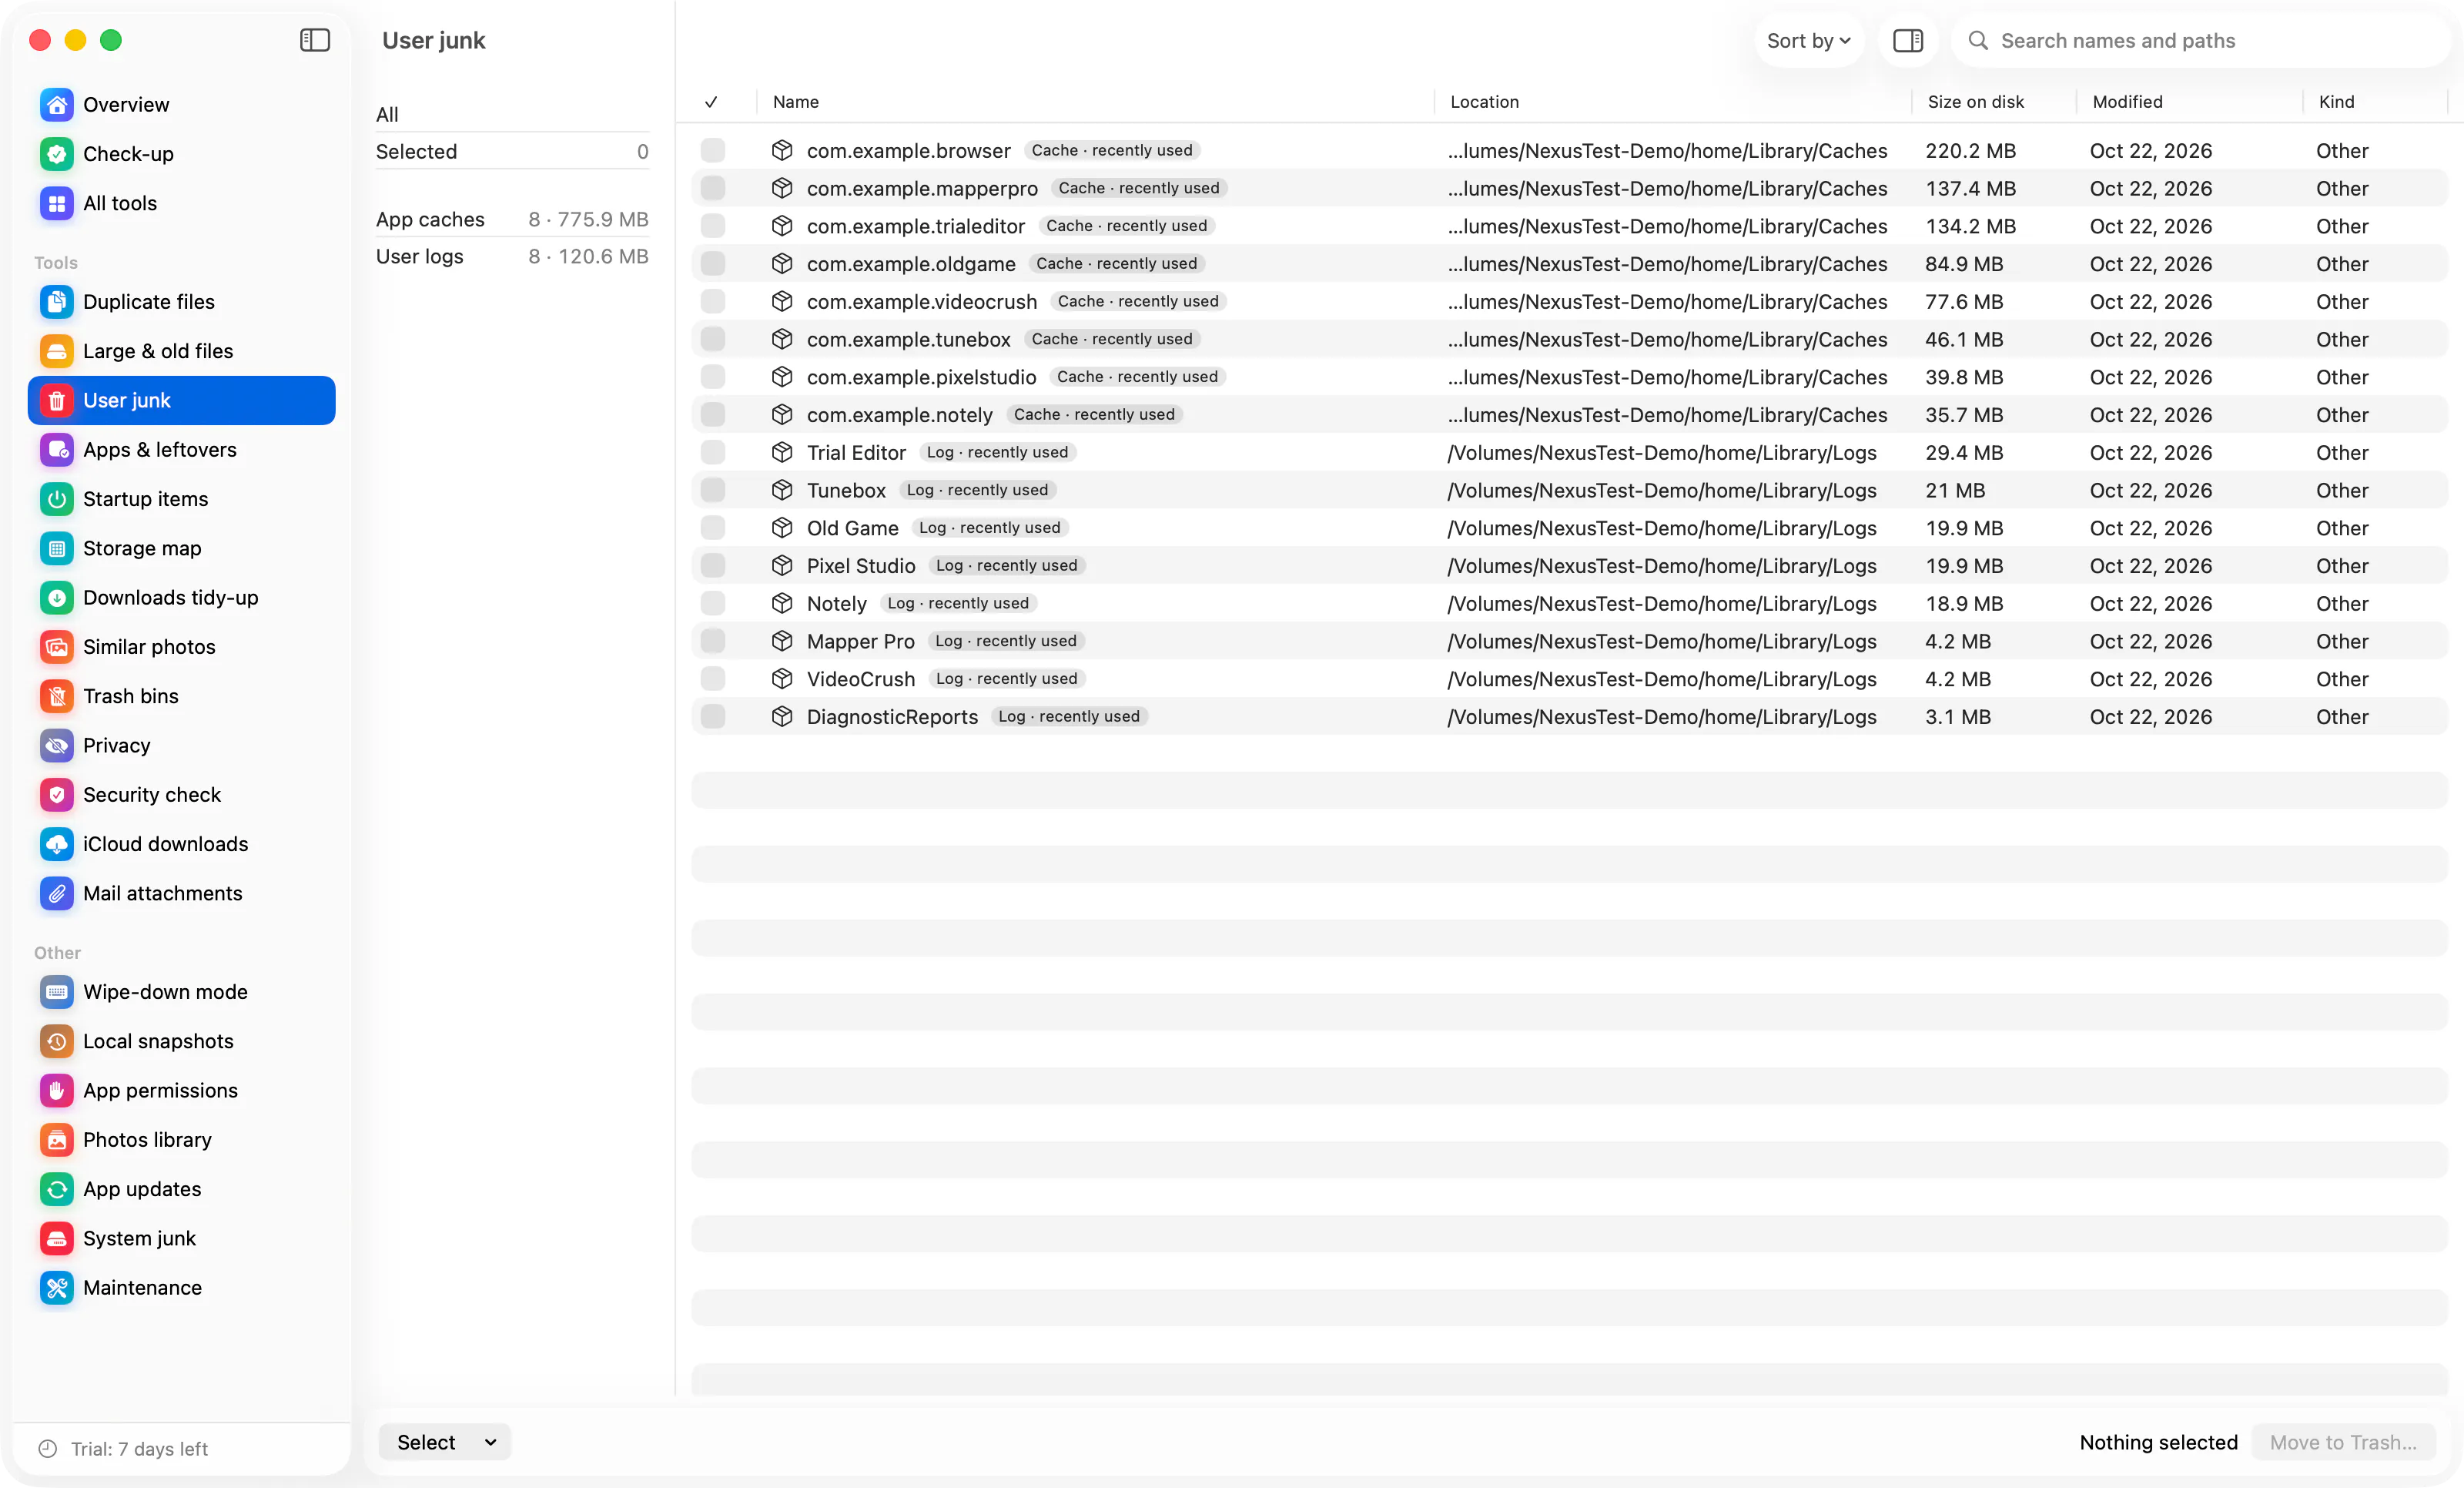The image size is (2464, 1488).
Task: Click the App updates refresh icon
Action: (x=57, y=1189)
